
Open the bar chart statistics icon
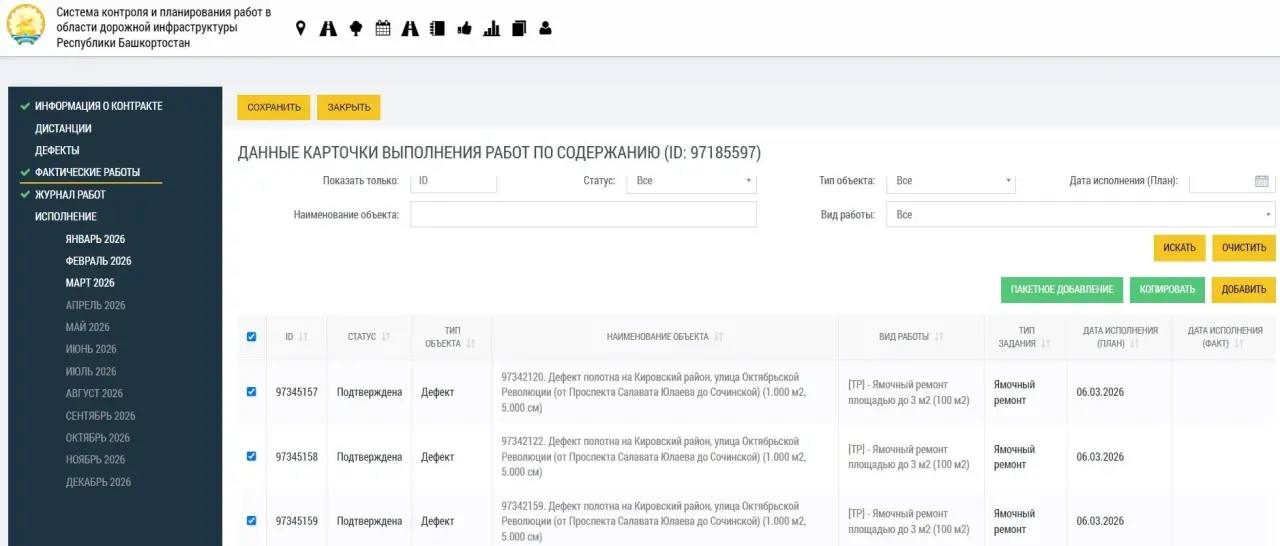pos(491,29)
